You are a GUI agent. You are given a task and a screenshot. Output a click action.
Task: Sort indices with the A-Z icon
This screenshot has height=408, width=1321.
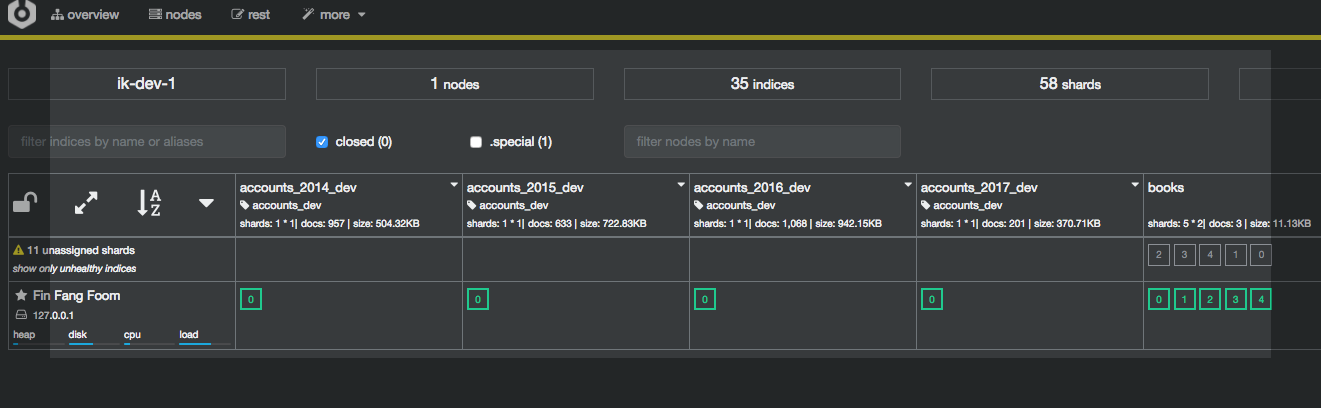(x=148, y=204)
